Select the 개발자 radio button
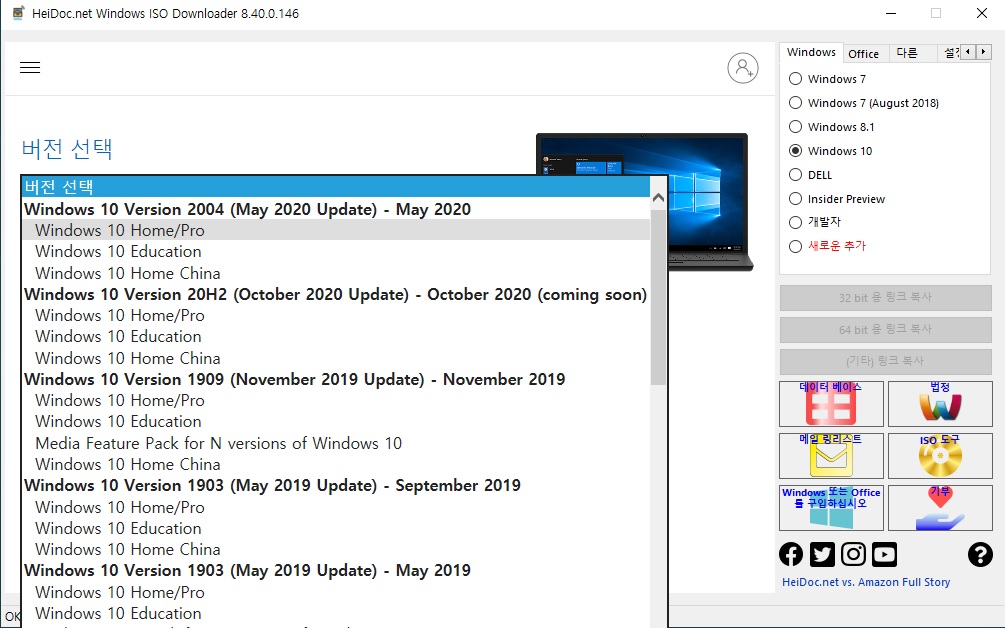Image resolution: width=1005 pixels, height=628 pixels. (x=795, y=222)
